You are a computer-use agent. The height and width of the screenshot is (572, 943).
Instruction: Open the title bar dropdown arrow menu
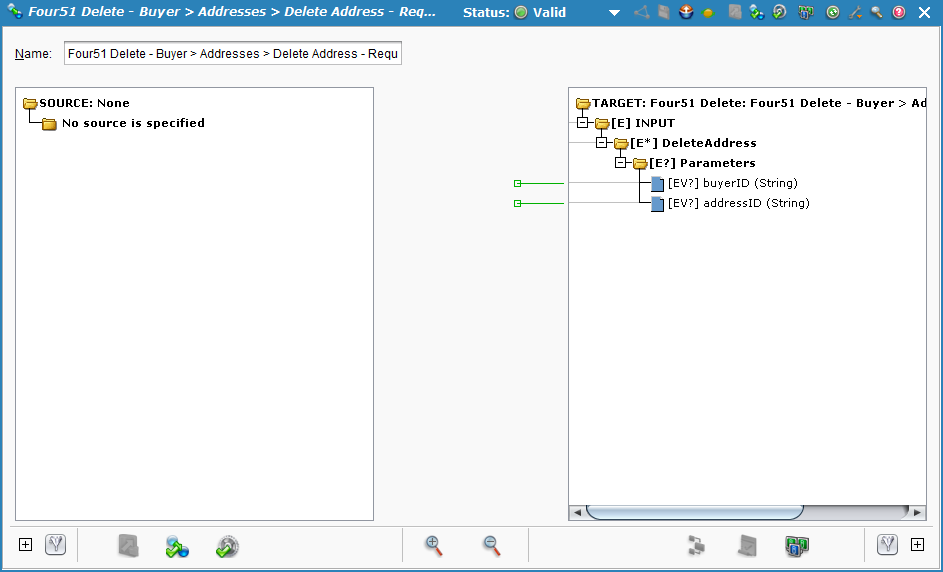615,13
